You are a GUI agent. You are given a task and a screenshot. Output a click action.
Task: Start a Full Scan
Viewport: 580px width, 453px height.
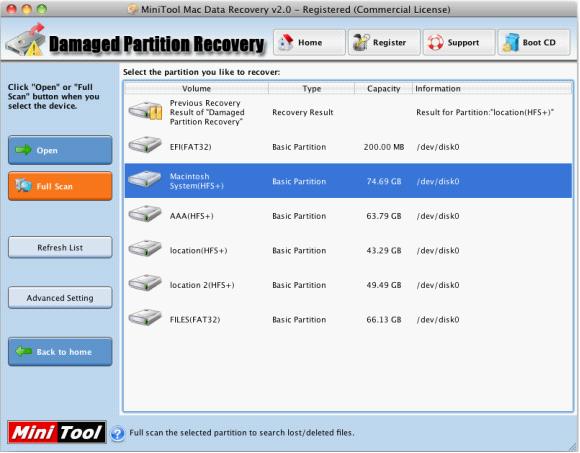60,186
